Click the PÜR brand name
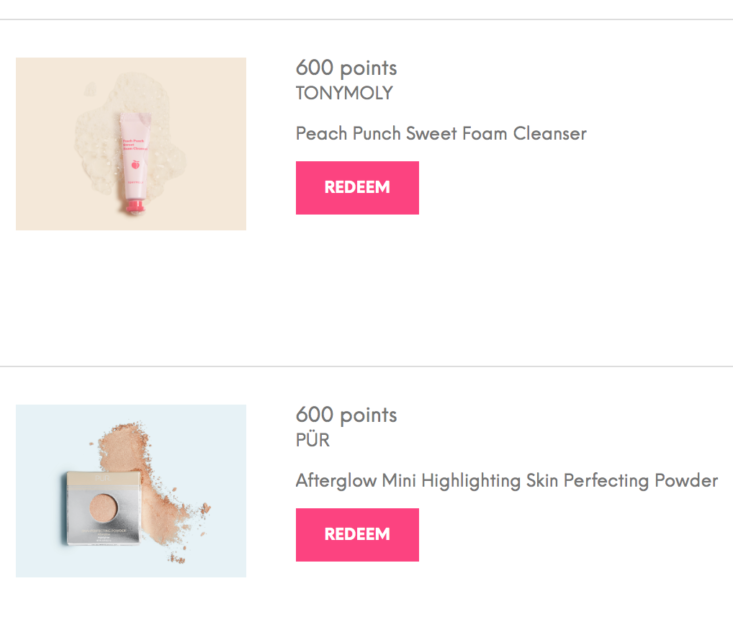 pos(313,440)
